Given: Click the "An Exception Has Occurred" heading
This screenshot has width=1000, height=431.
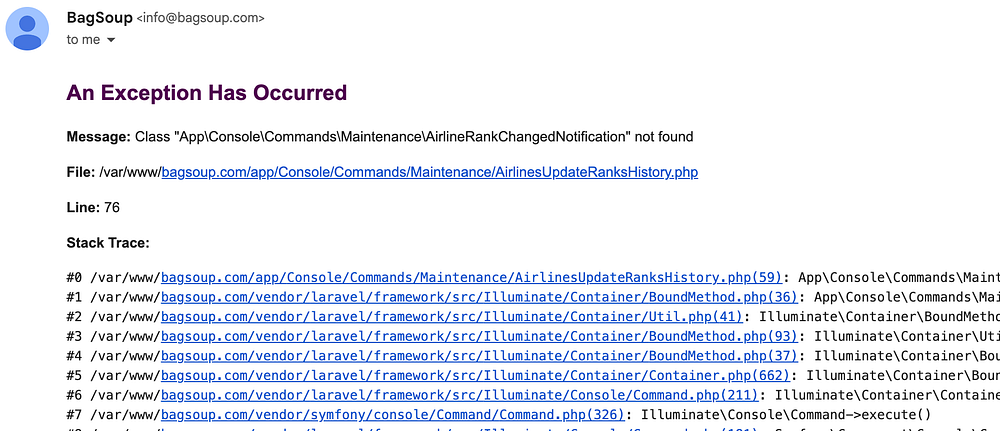Looking at the screenshot, I should [x=206, y=93].
